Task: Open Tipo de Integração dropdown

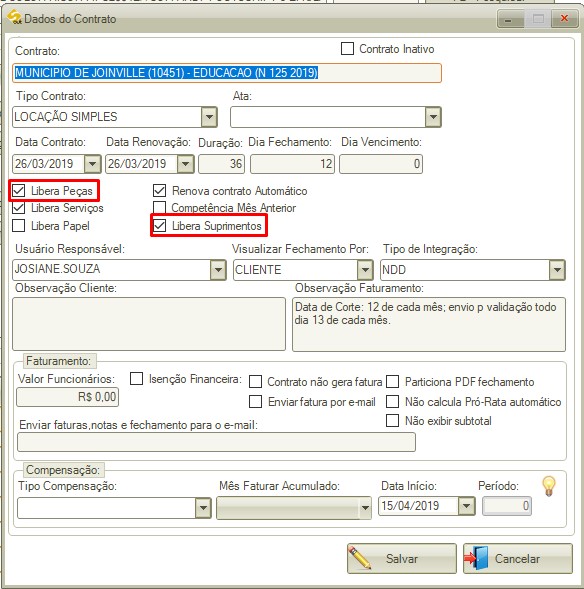Action: [x=557, y=270]
